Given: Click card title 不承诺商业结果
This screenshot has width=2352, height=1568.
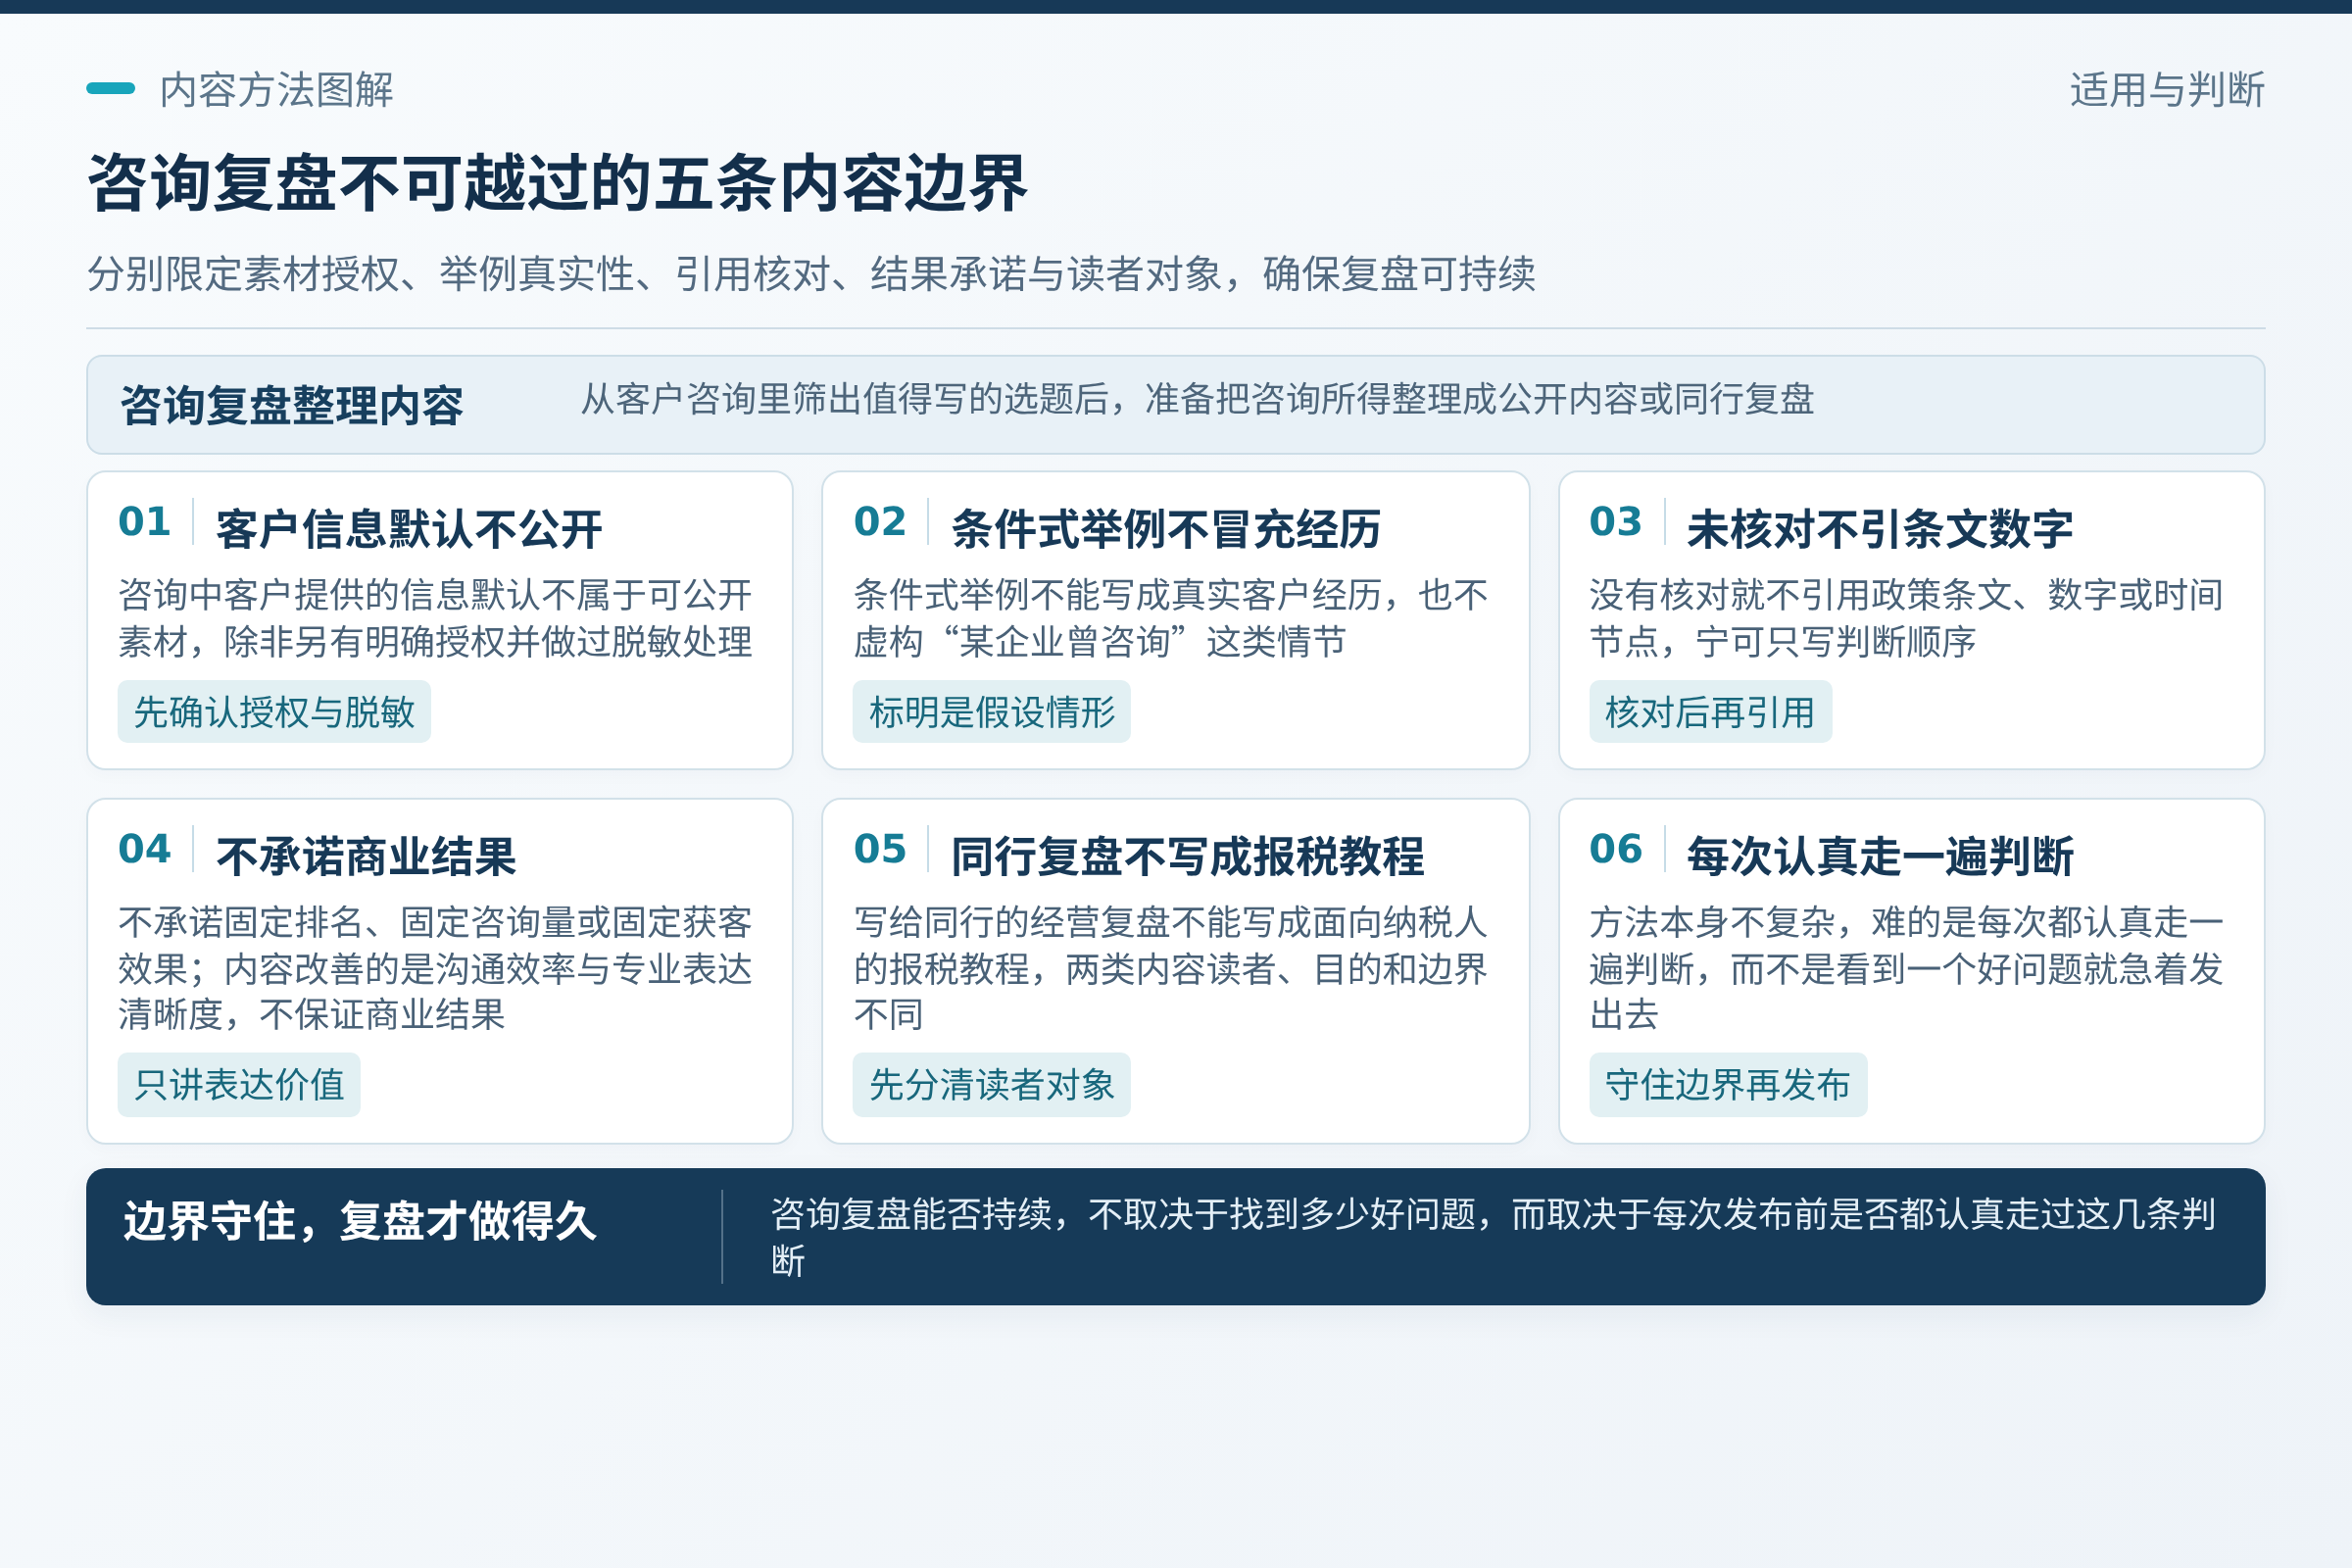Looking at the screenshot, I should [x=366, y=857].
